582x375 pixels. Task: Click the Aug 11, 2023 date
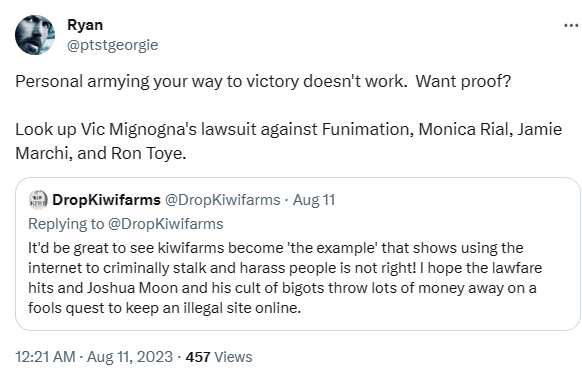pos(130,357)
